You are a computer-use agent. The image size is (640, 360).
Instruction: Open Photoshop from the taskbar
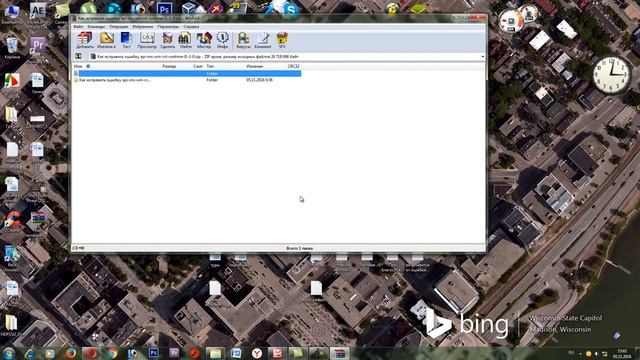click(x=153, y=353)
